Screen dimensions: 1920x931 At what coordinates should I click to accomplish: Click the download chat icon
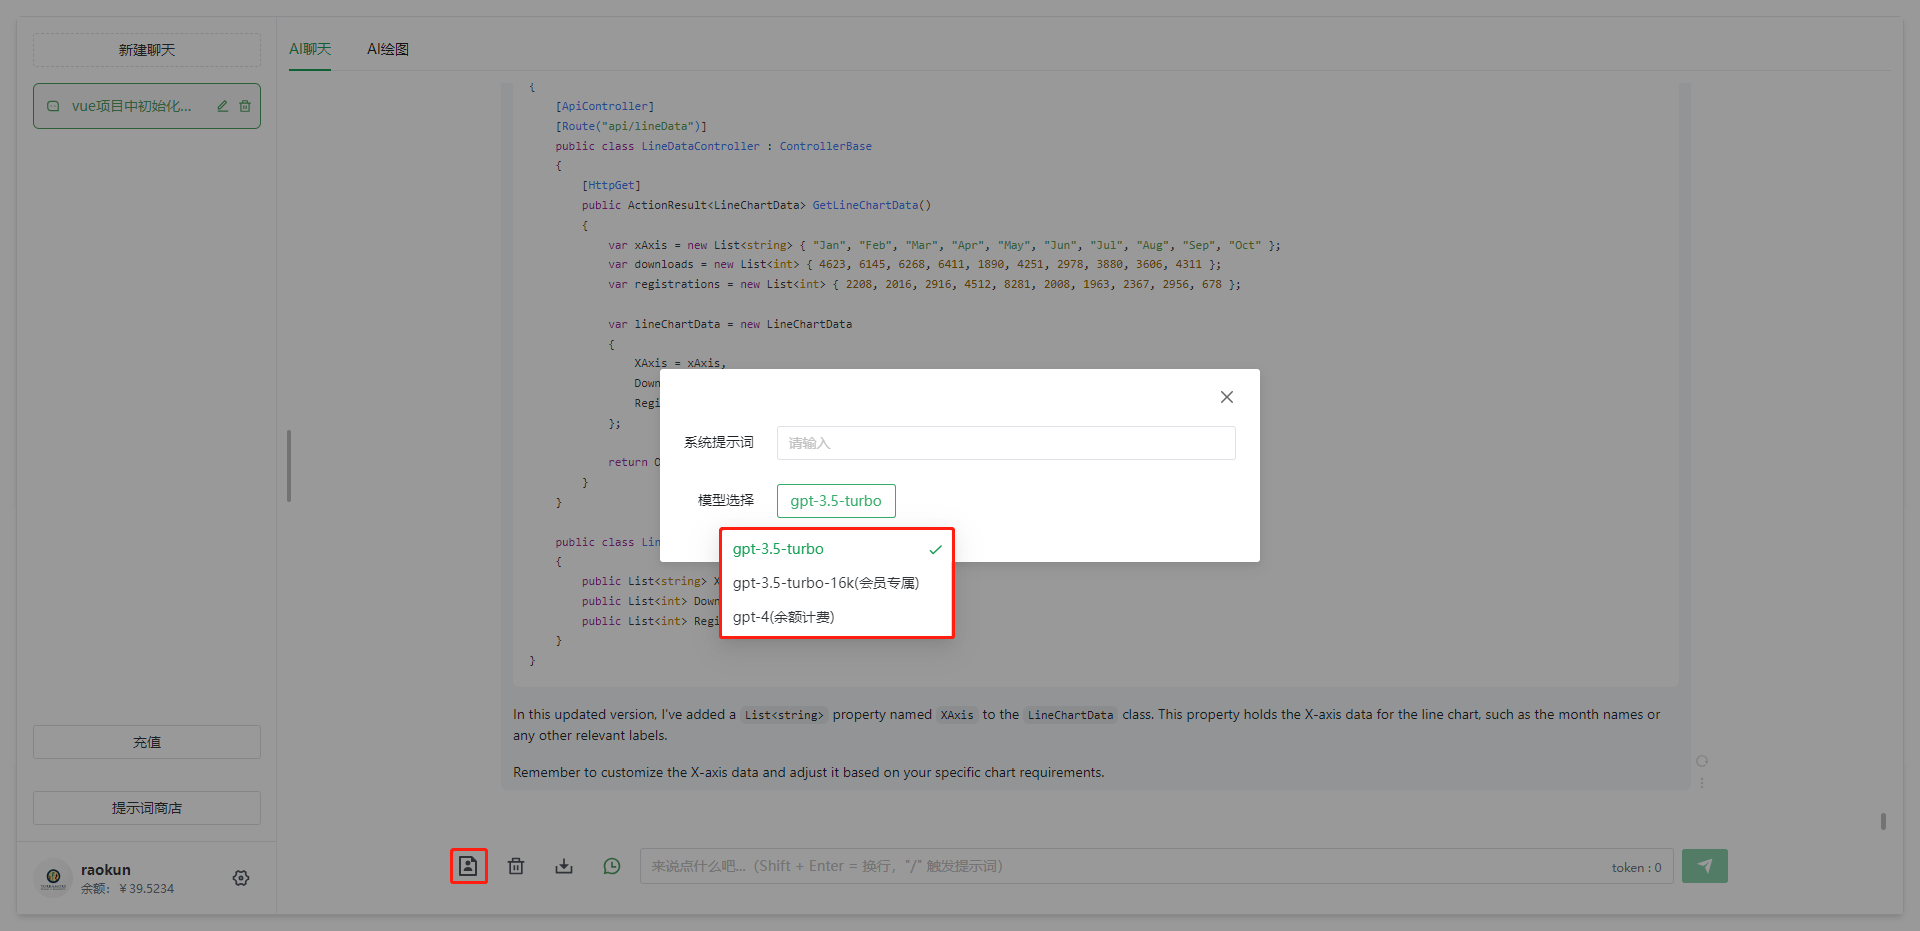564,866
